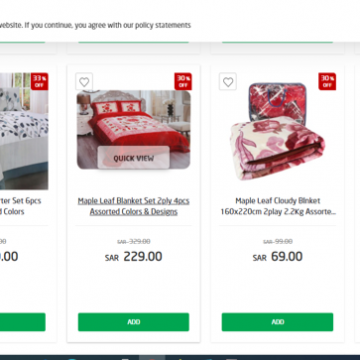Add the Maple Leaf Blanket Set to cart
The width and height of the screenshot is (360, 360).
134,322
